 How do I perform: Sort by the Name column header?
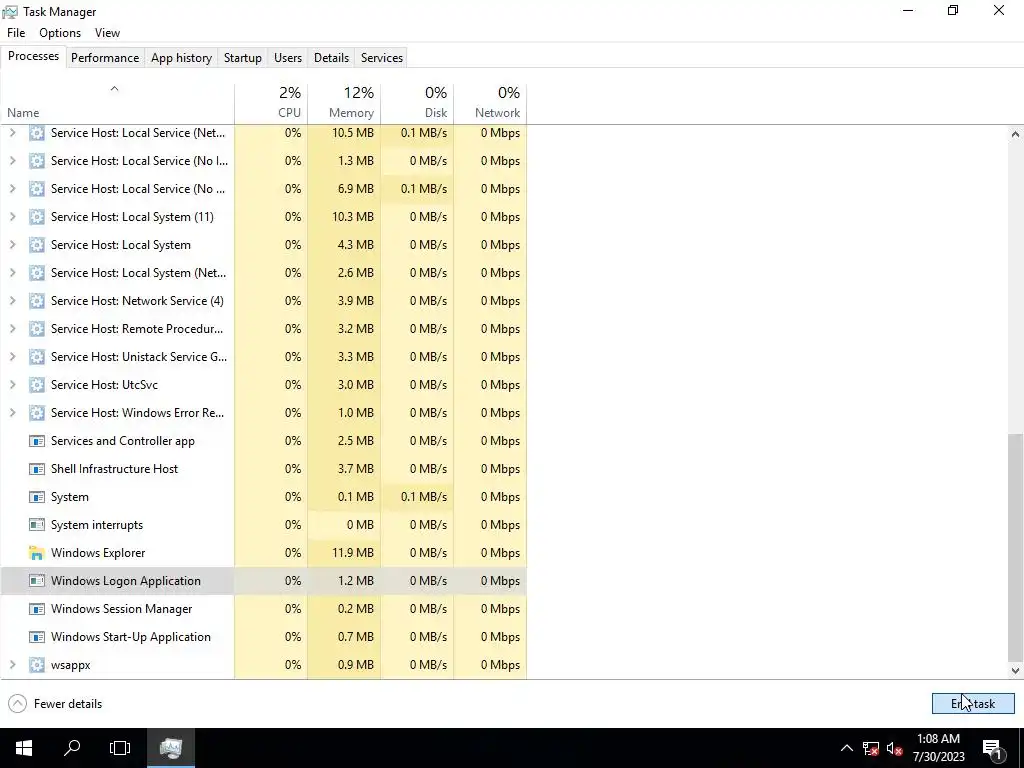point(118,103)
